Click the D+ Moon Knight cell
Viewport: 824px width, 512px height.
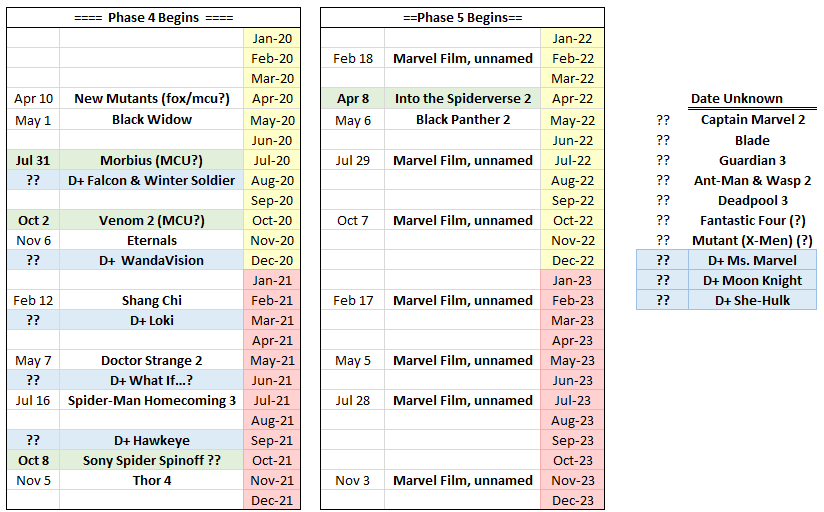coord(752,280)
